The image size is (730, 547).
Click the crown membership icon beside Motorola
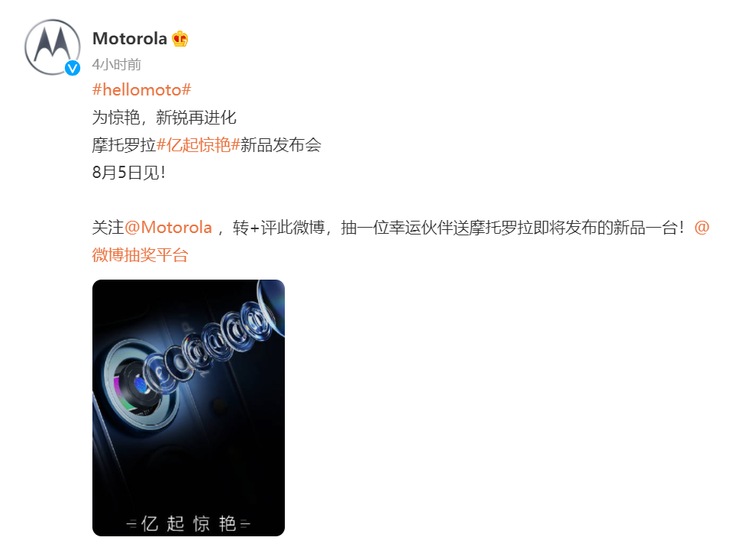pos(180,39)
